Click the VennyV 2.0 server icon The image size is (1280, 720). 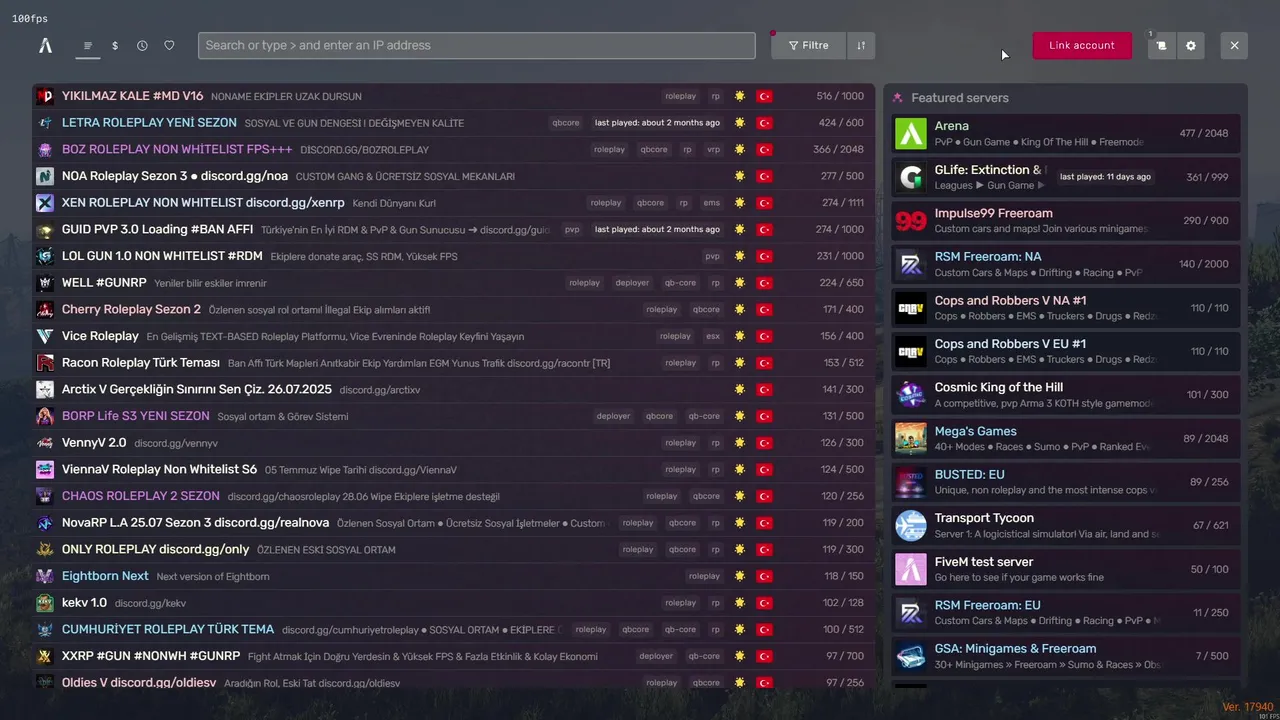pos(45,443)
